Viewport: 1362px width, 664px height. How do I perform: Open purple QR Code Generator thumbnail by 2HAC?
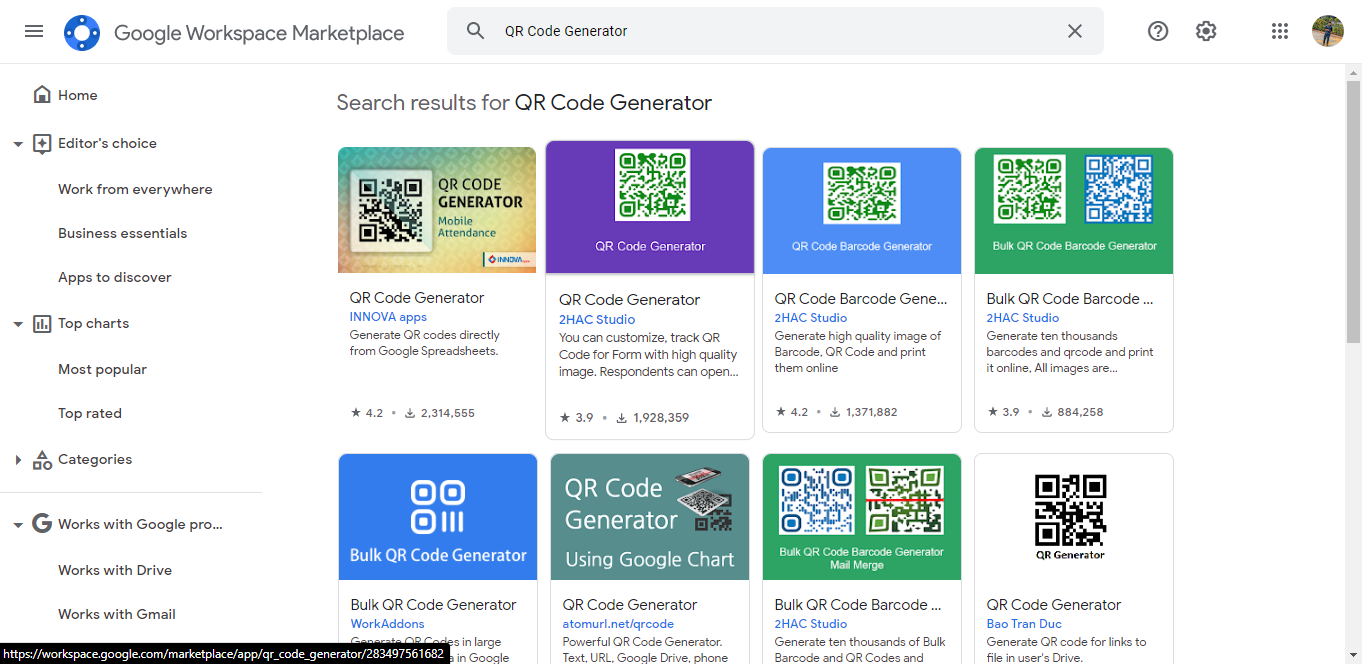point(650,207)
